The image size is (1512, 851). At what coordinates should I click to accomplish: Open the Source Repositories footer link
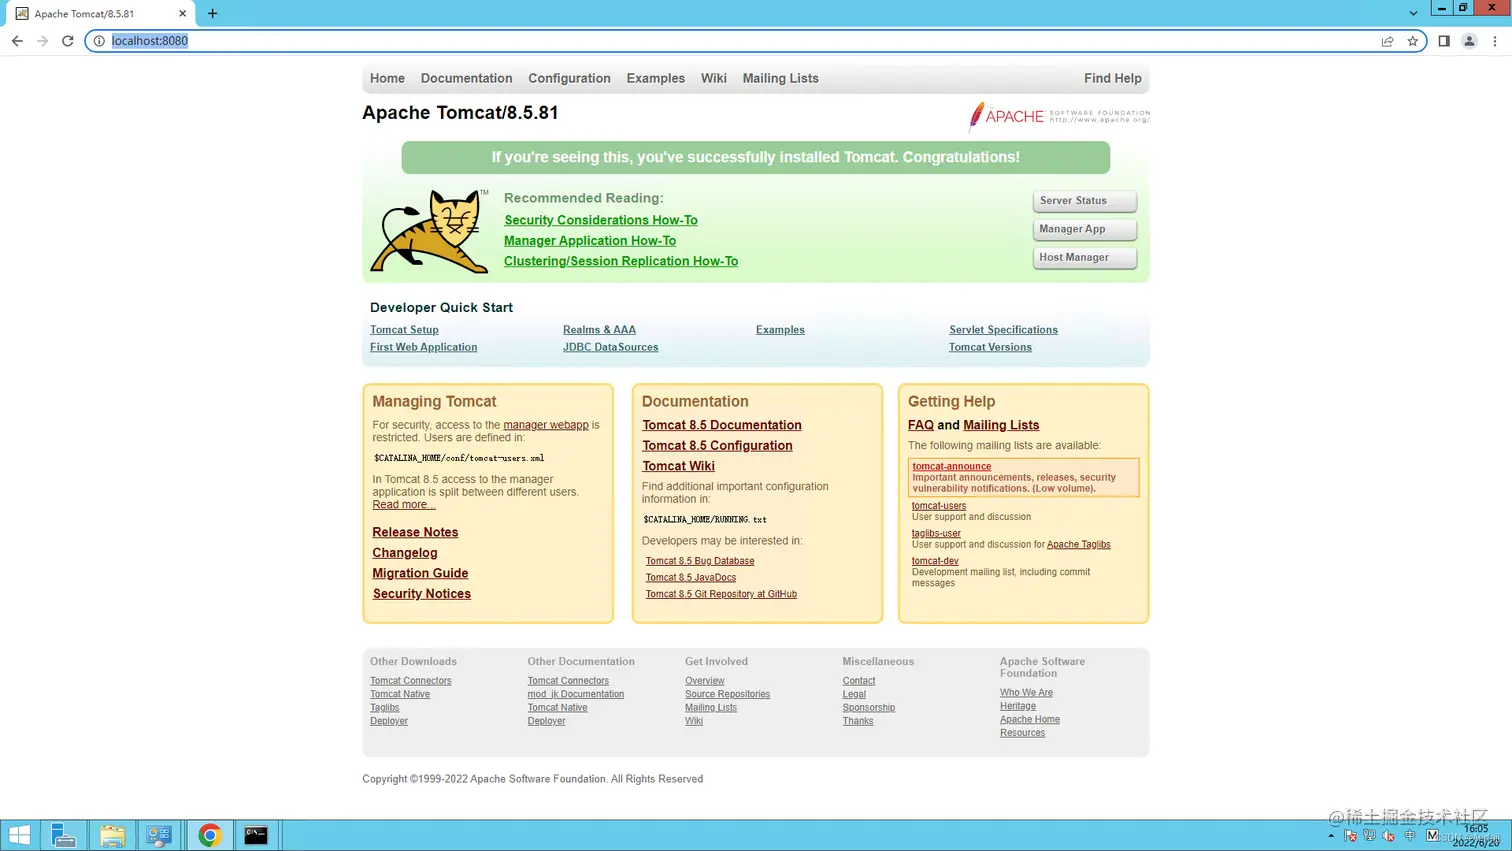coord(727,694)
